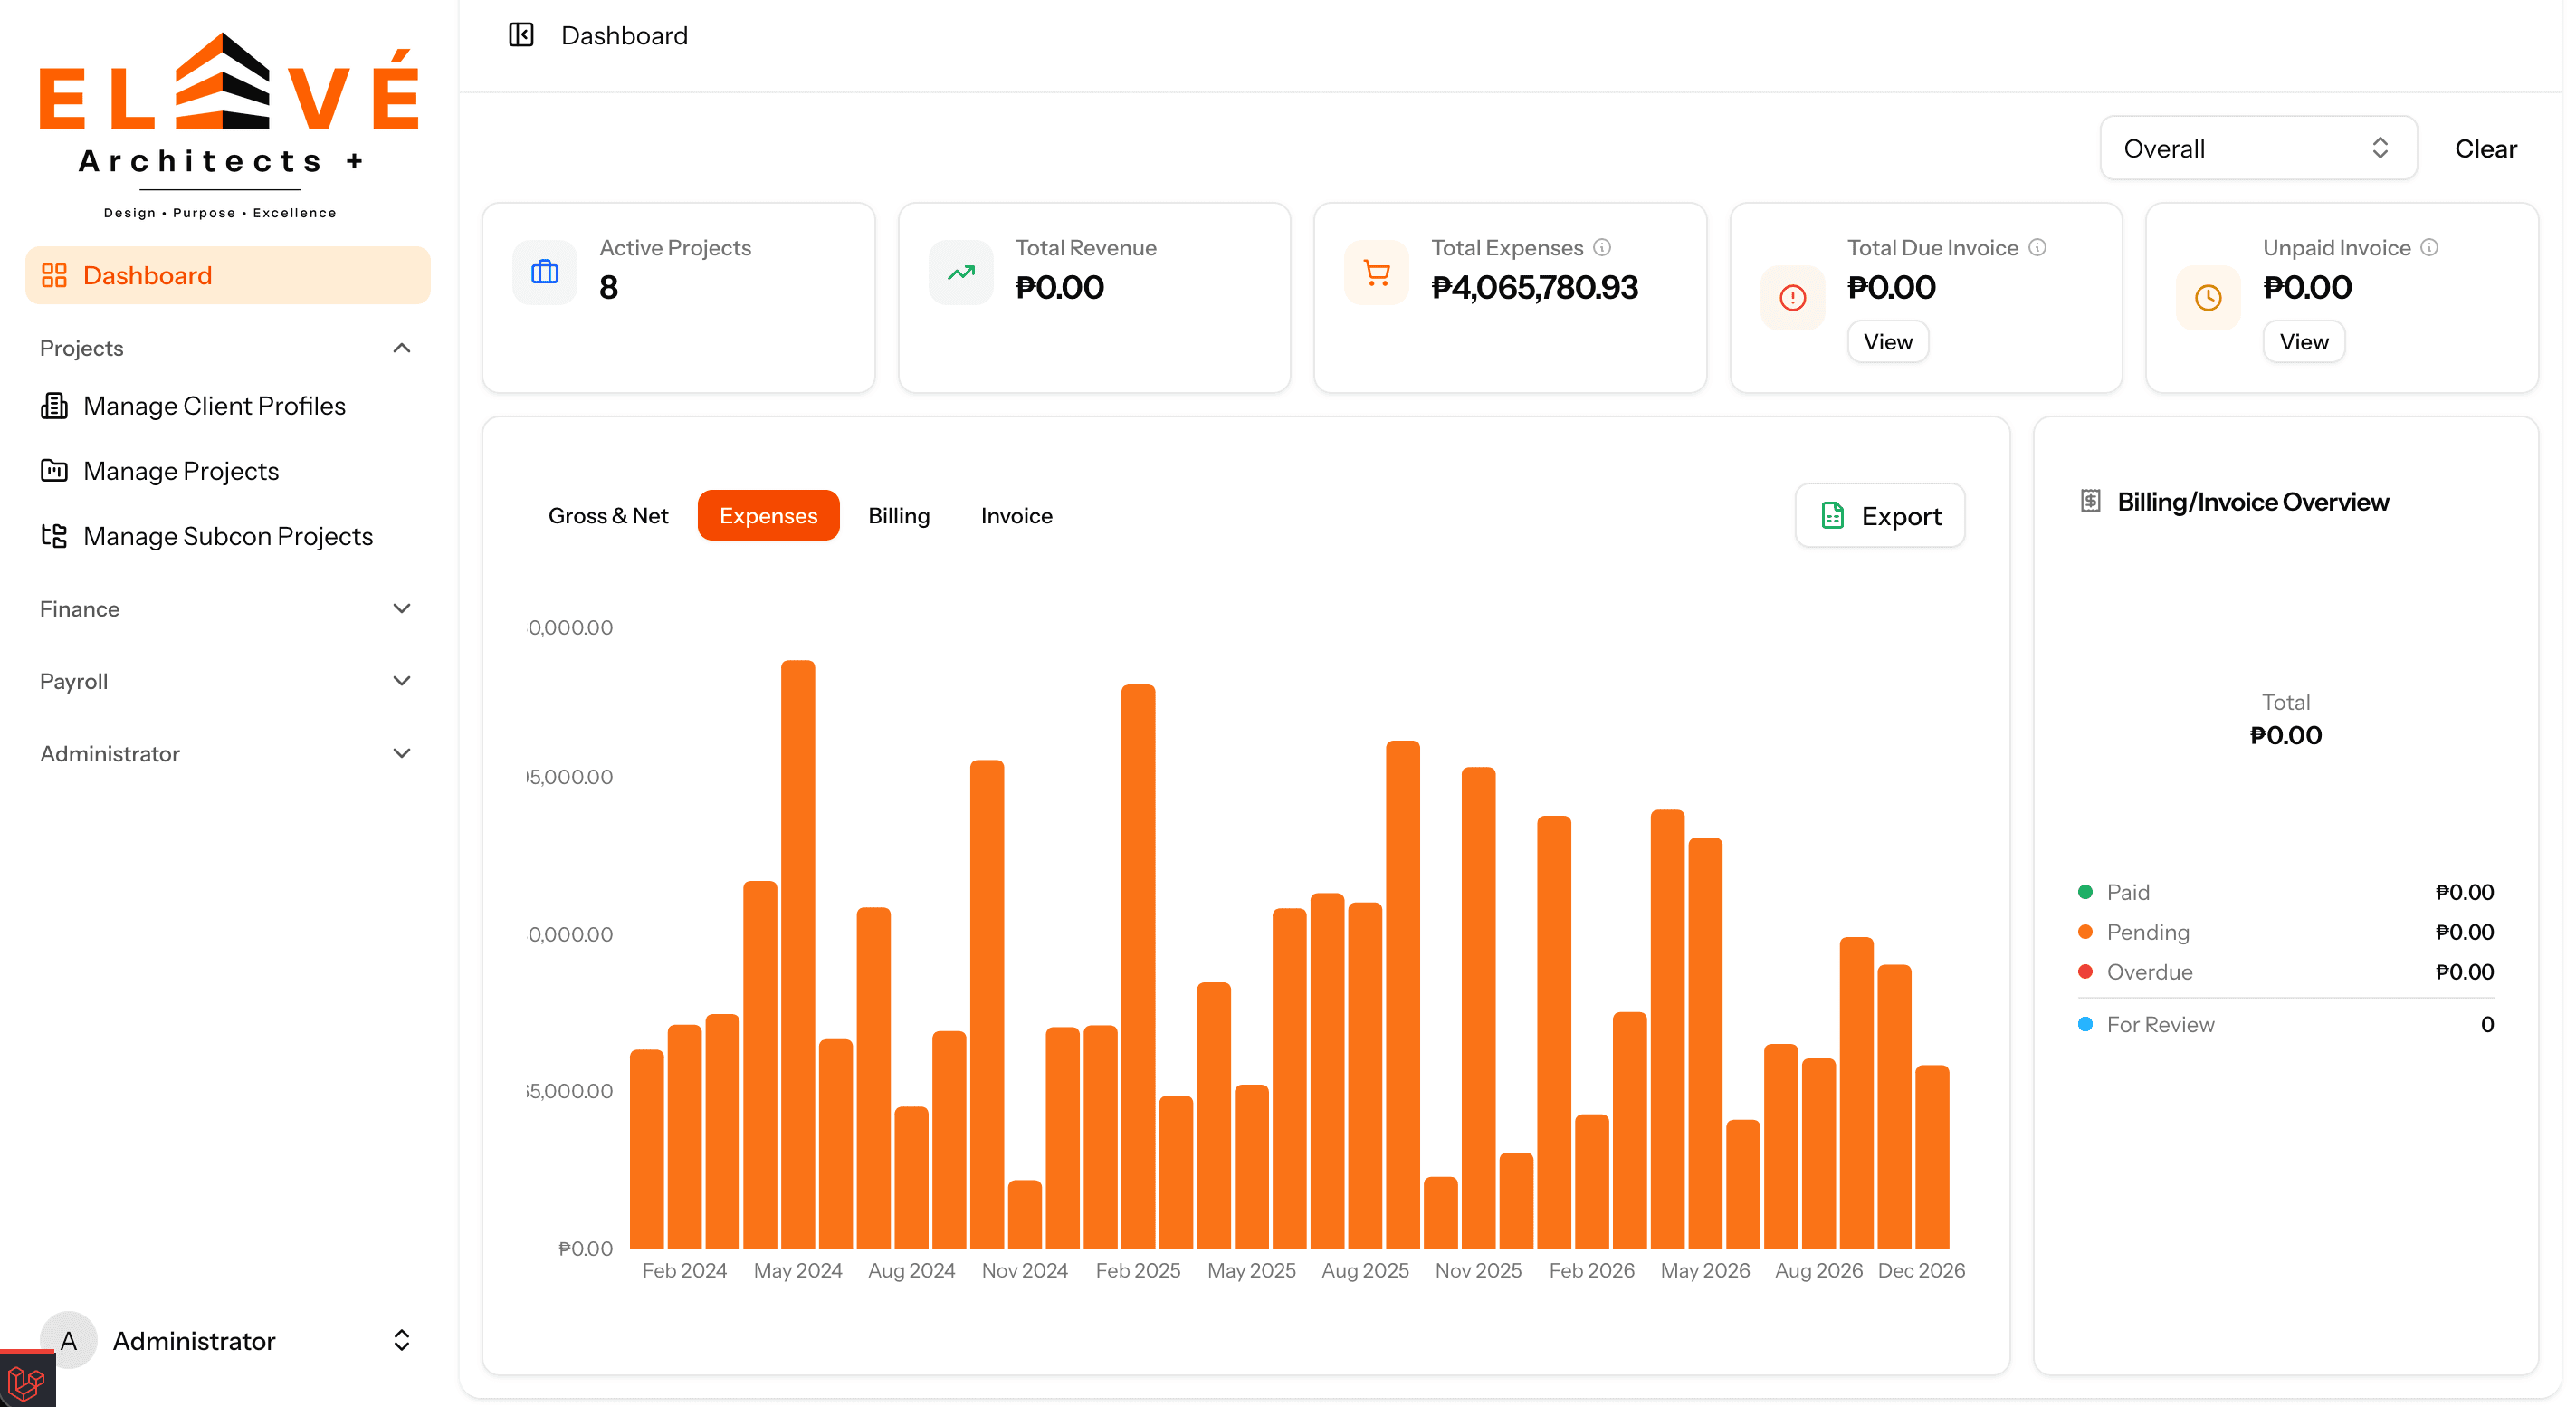Click the green Paid legend dot
Image resolution: width=2576 pixels, height=1407 pixels.
(x=2085, y=892)
